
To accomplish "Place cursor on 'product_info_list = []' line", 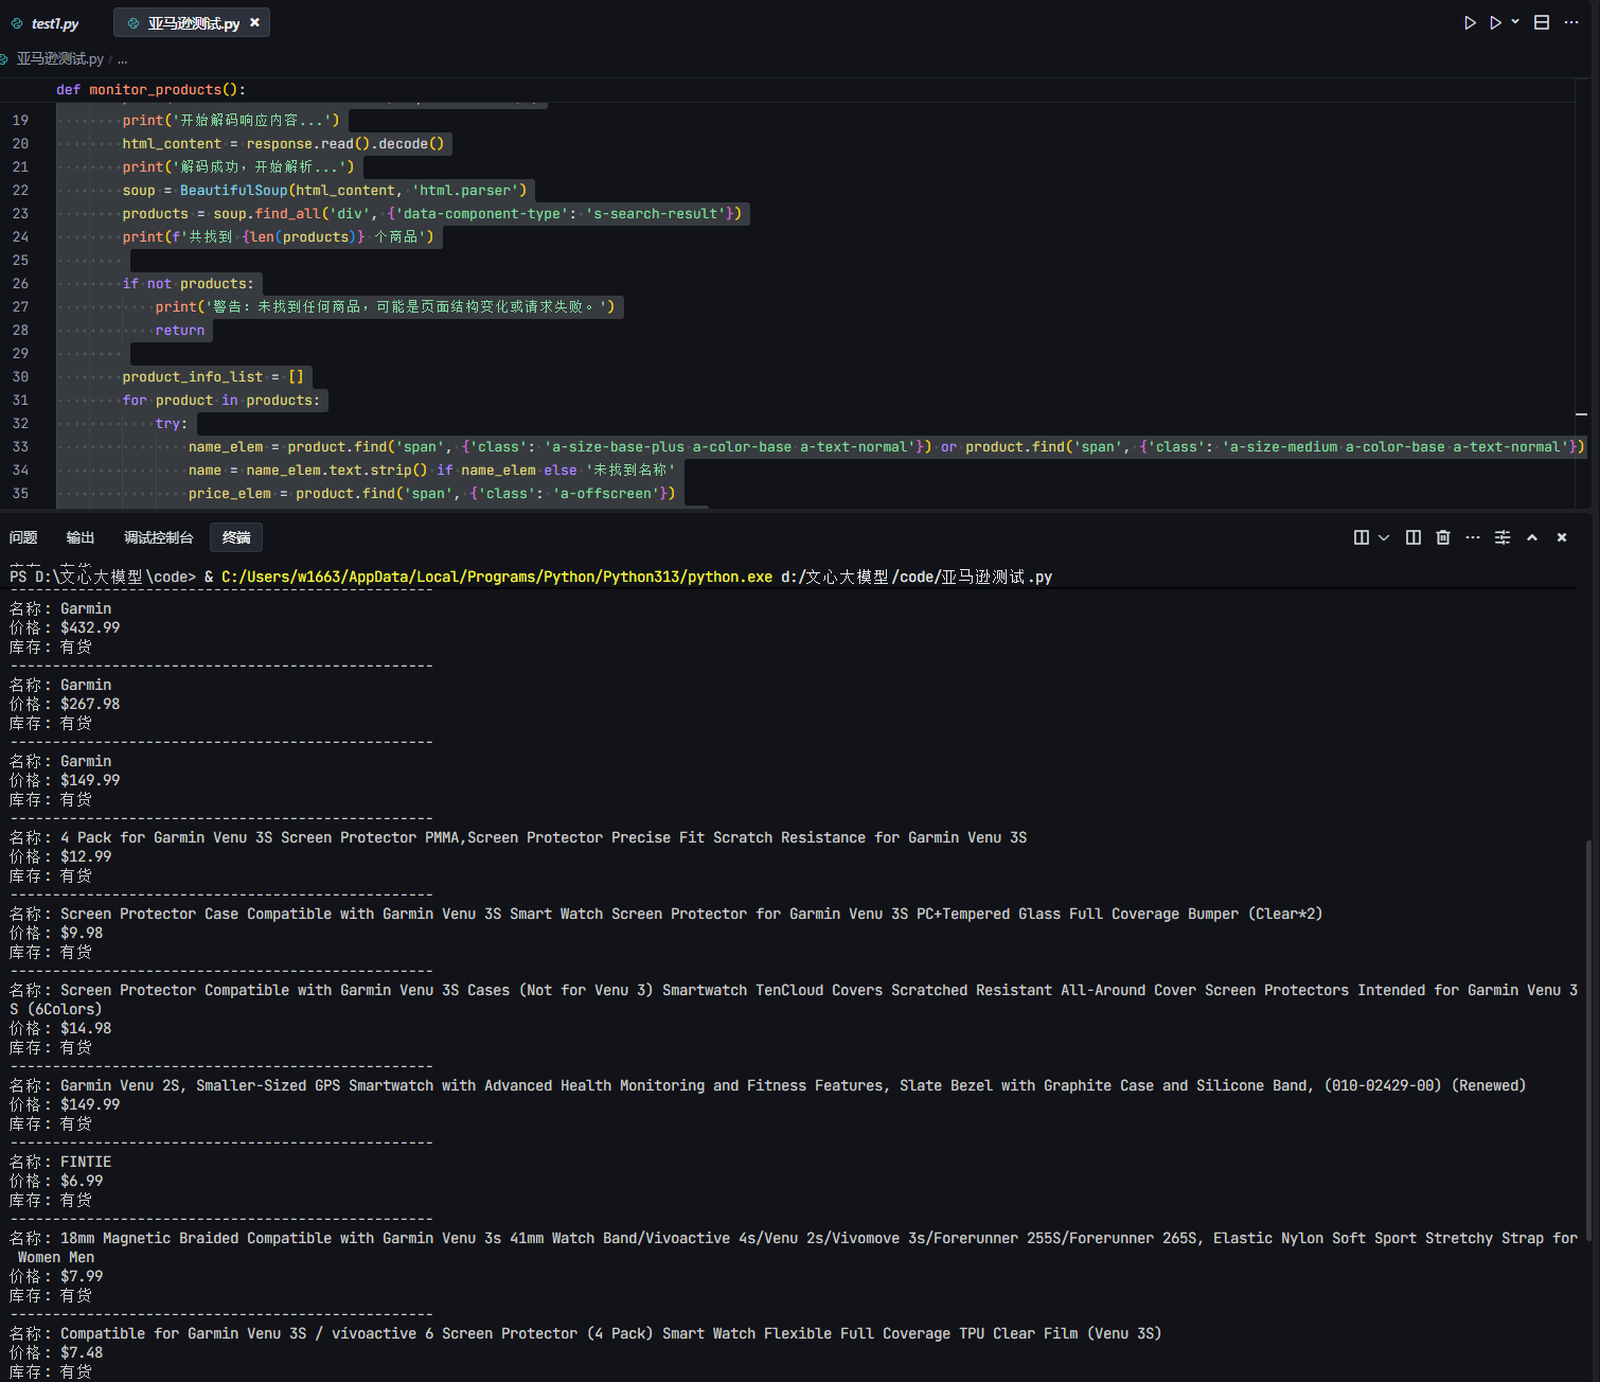I will [x=213, y=377].
